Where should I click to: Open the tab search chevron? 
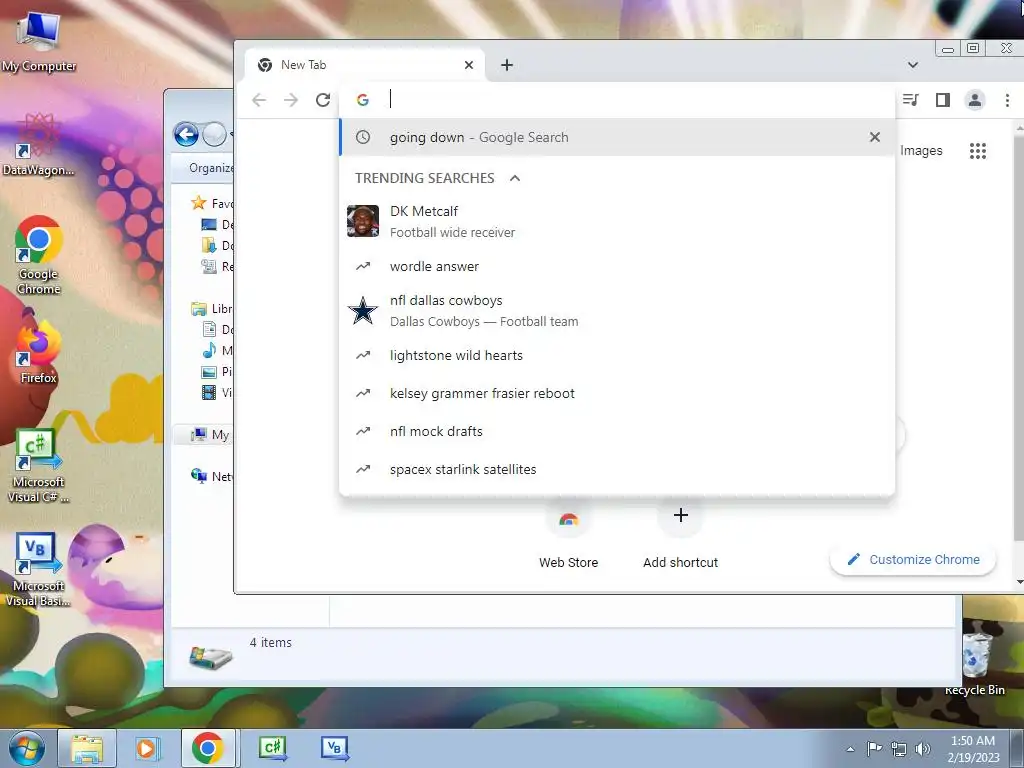coord(913,65)
